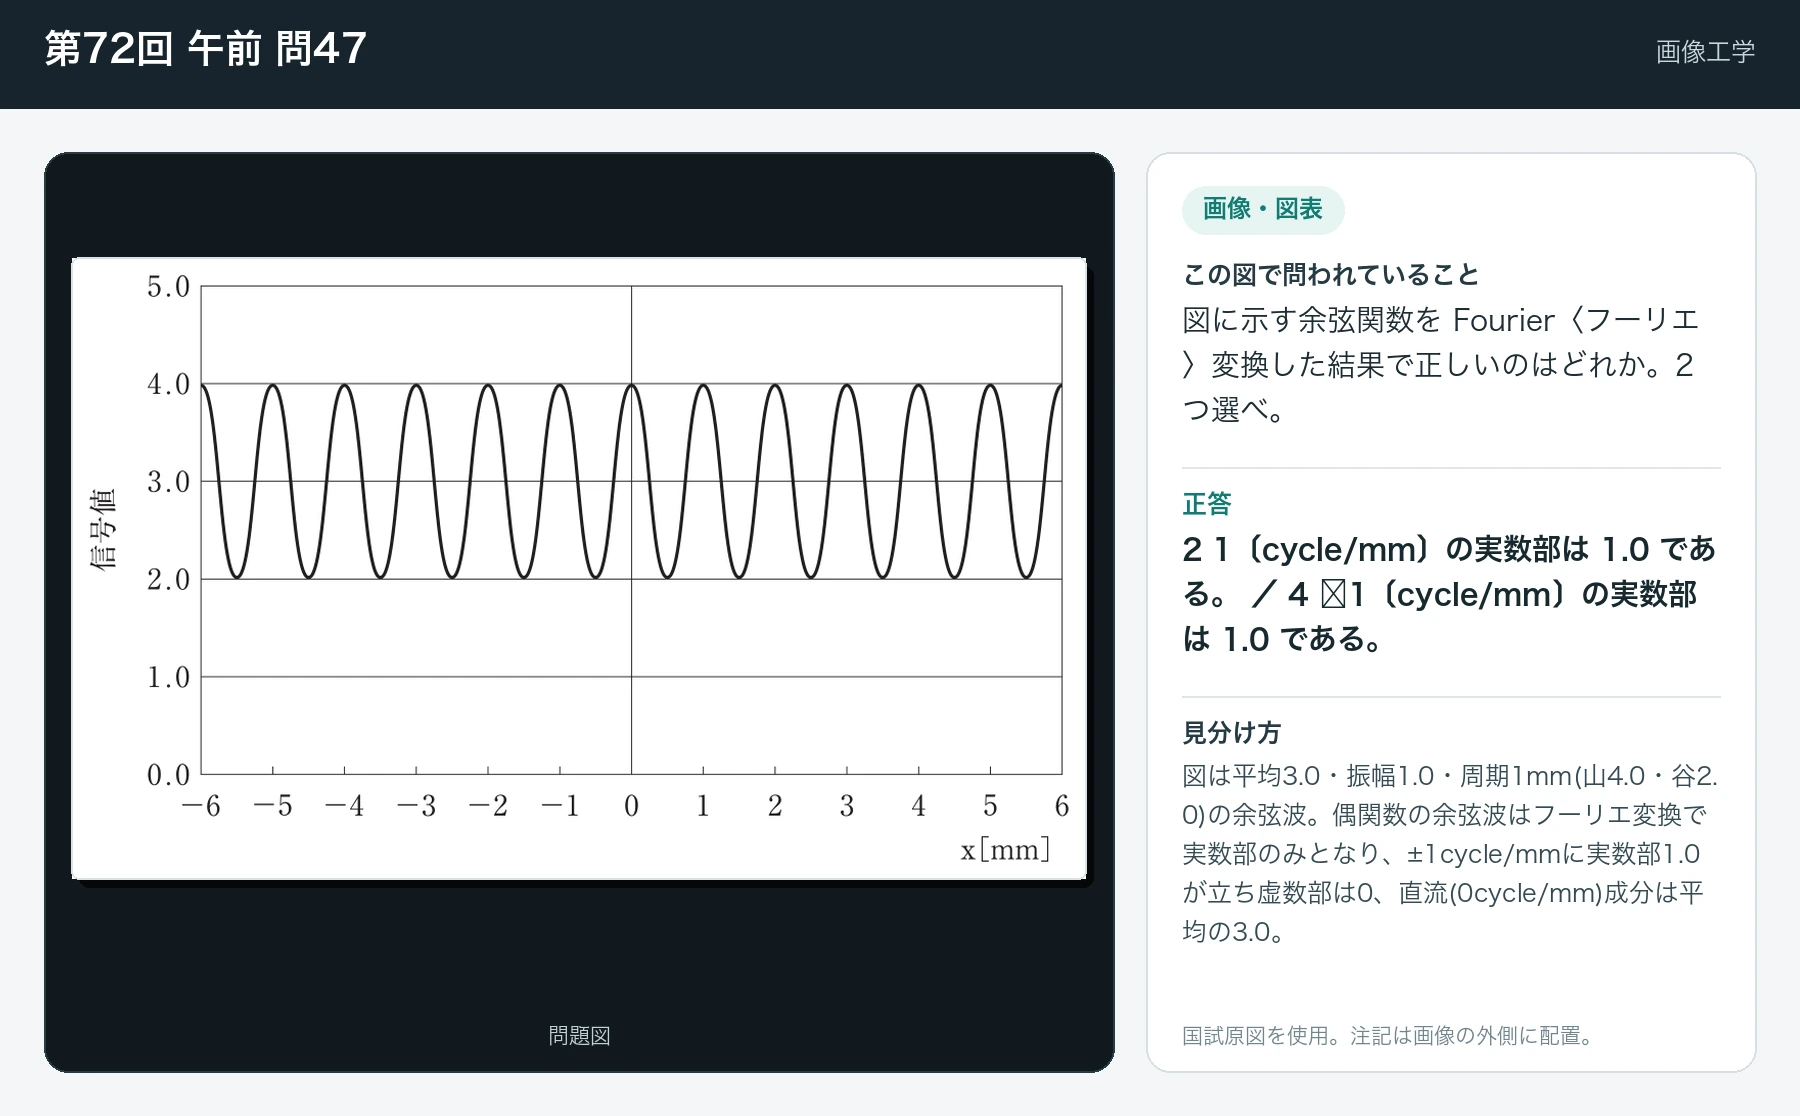Screen dimensions: 1800x1116
Task: Click the y-axis value 5.0
Action: [168, 287]
